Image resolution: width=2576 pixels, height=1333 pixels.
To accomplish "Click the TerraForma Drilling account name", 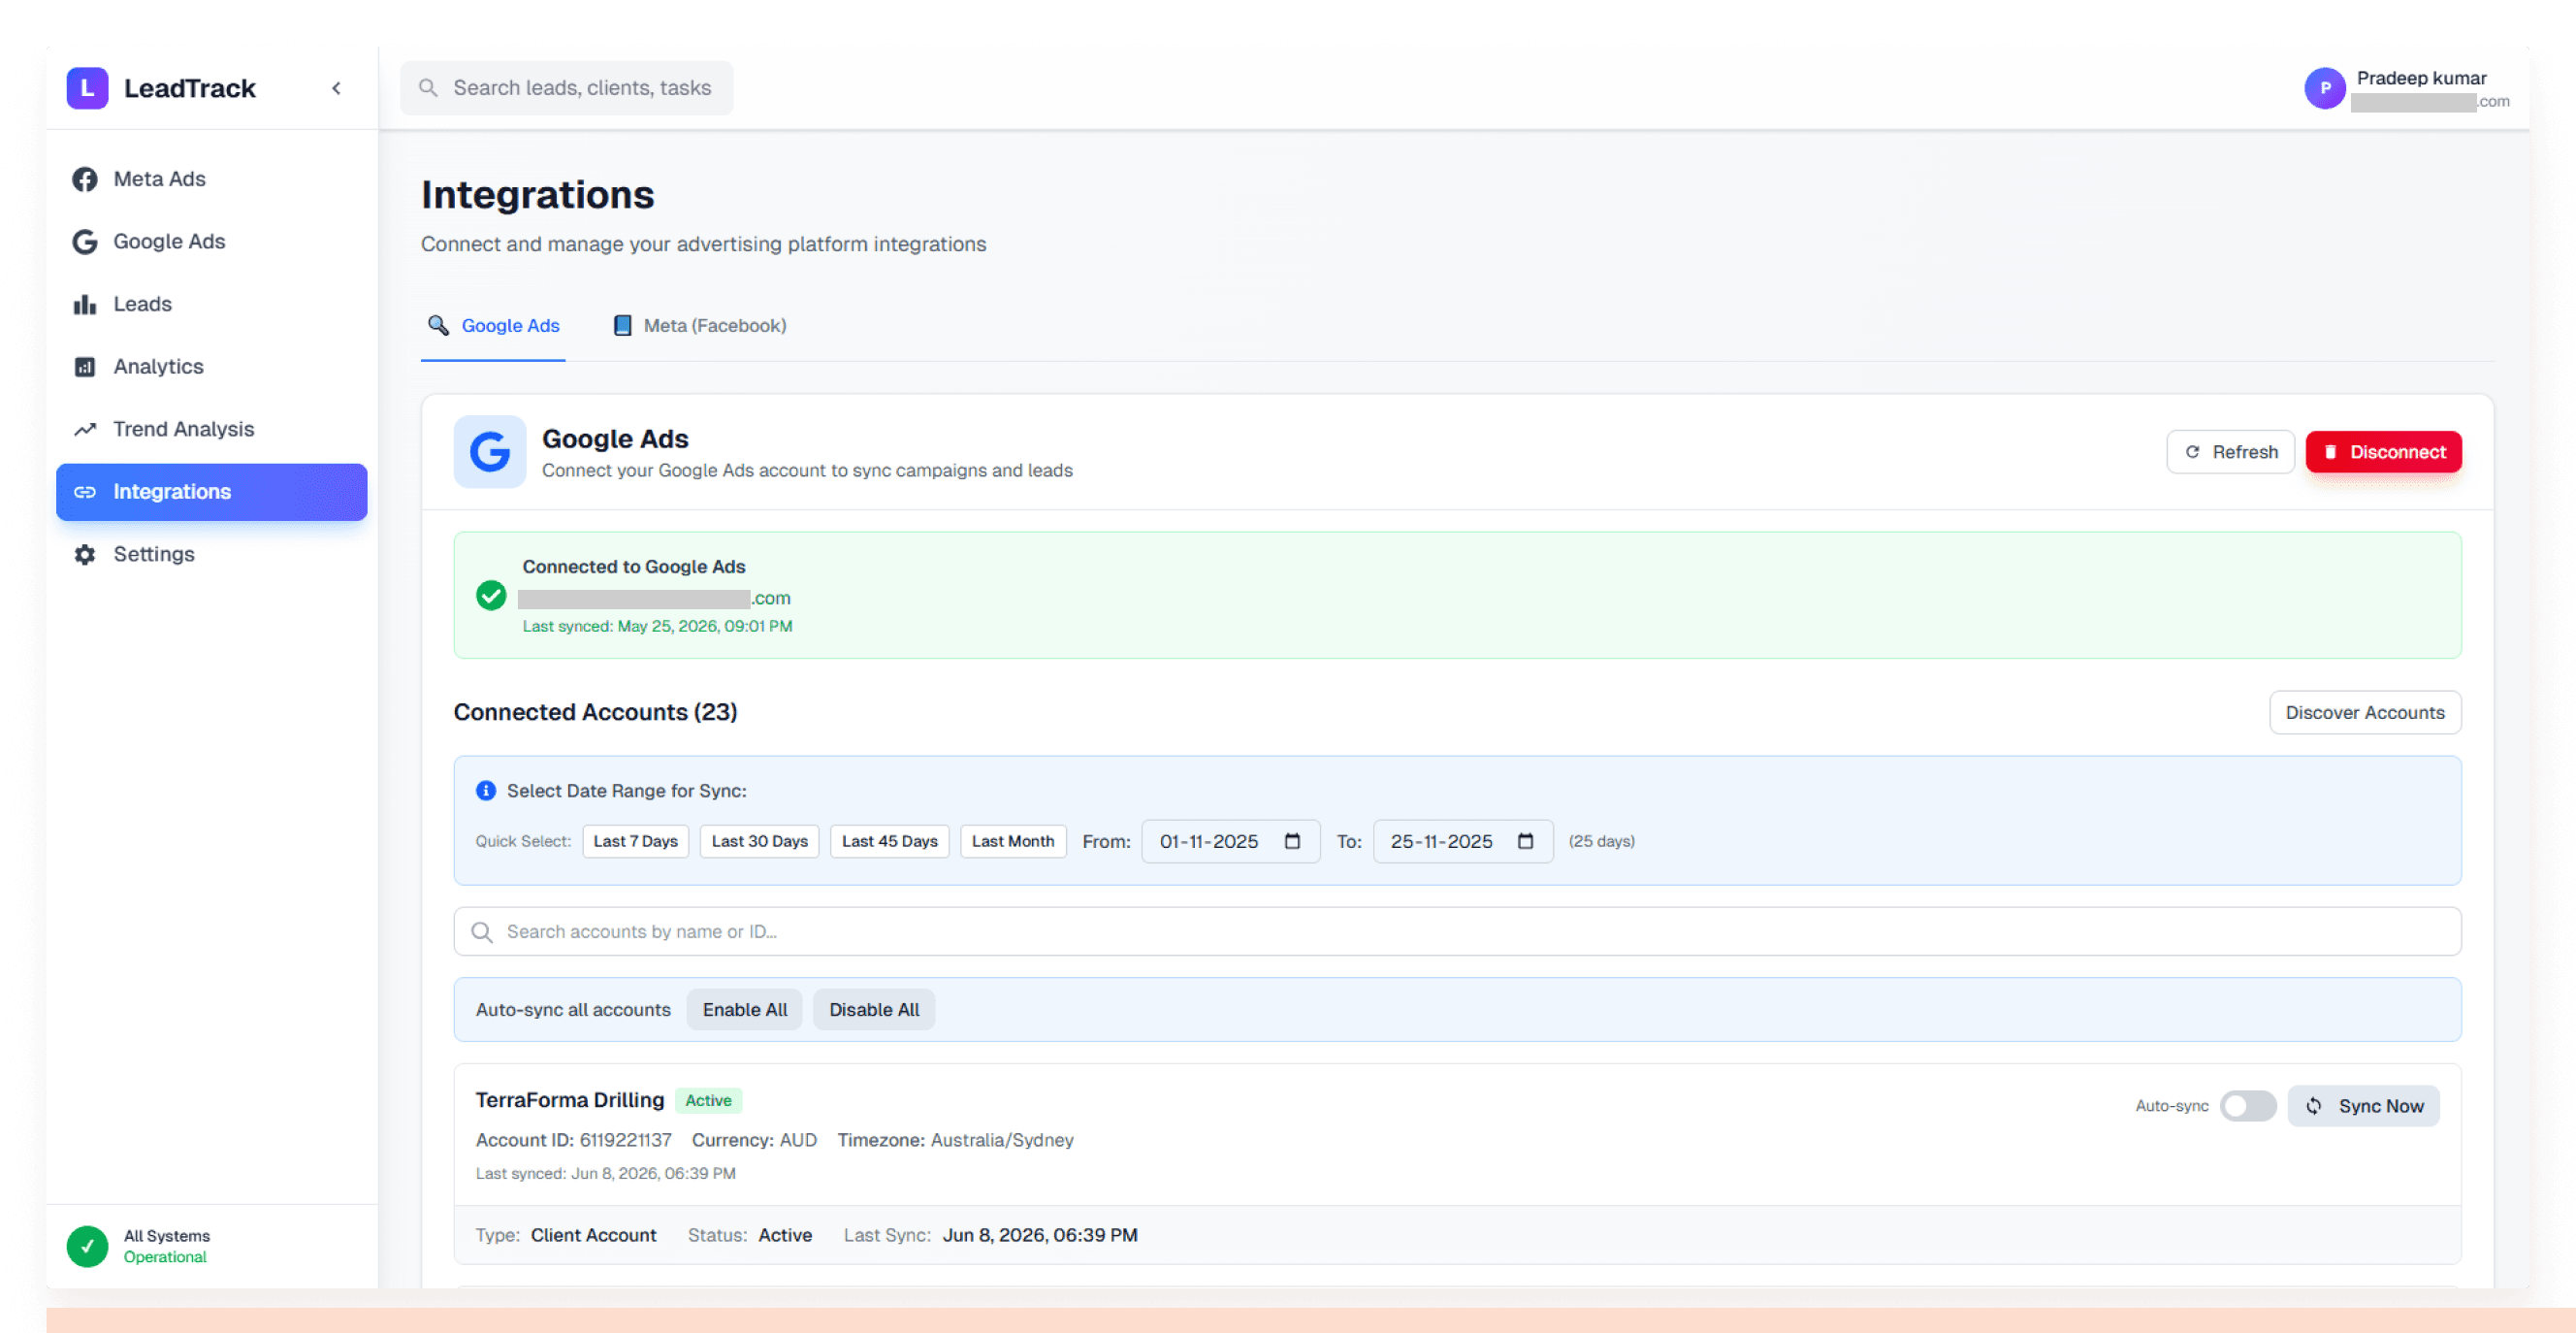I will coord(569,1101).
